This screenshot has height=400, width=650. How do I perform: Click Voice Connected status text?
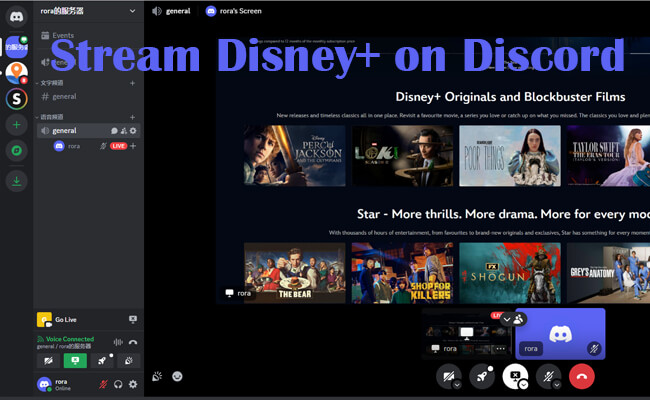coord(70,339)
